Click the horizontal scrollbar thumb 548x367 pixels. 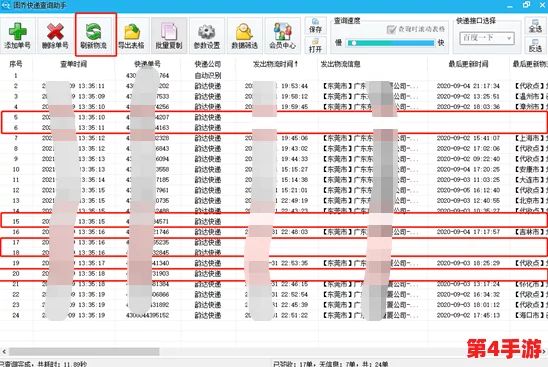coord(84,351)
